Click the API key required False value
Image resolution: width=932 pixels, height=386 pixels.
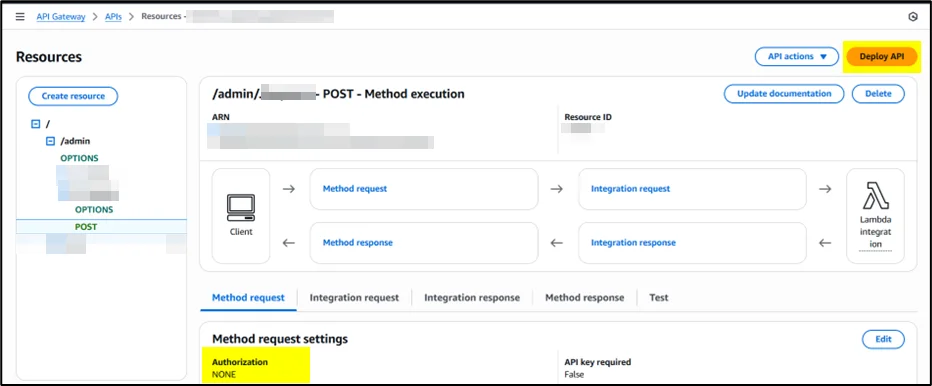574,375
